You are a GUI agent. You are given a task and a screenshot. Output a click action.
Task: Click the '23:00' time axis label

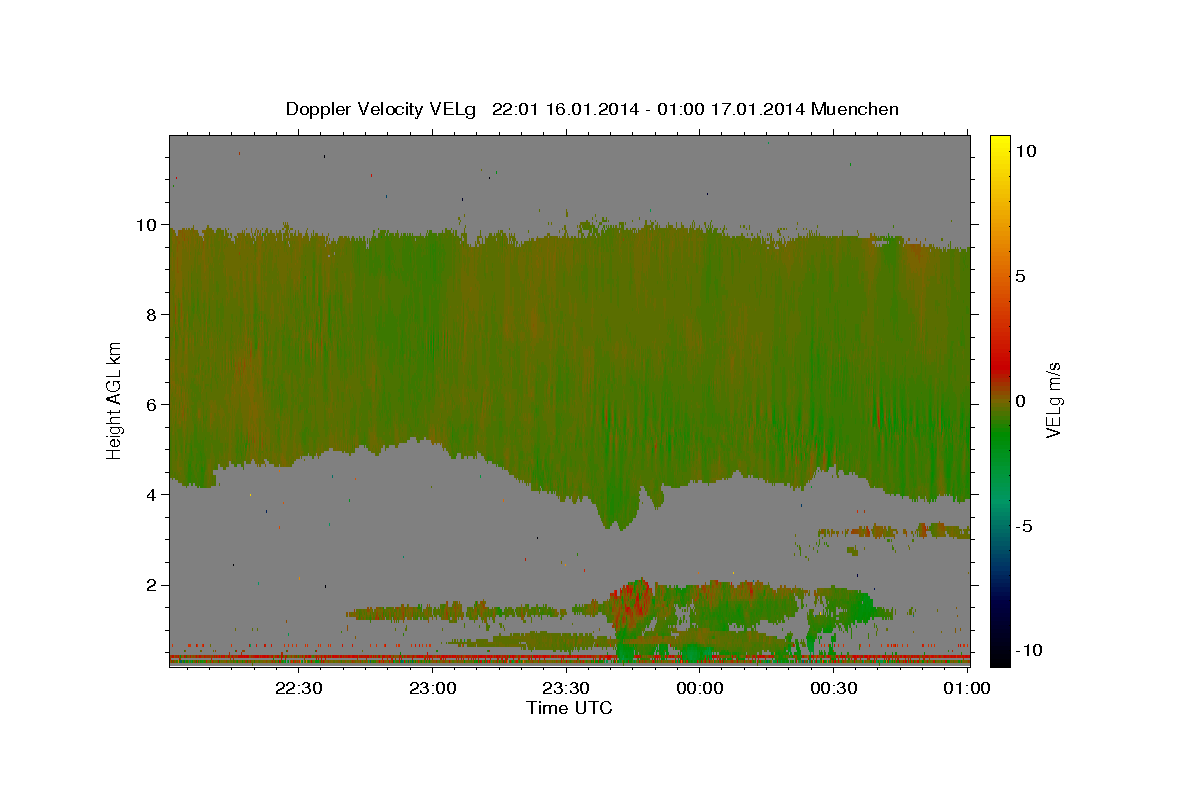[x=433, y=688]
